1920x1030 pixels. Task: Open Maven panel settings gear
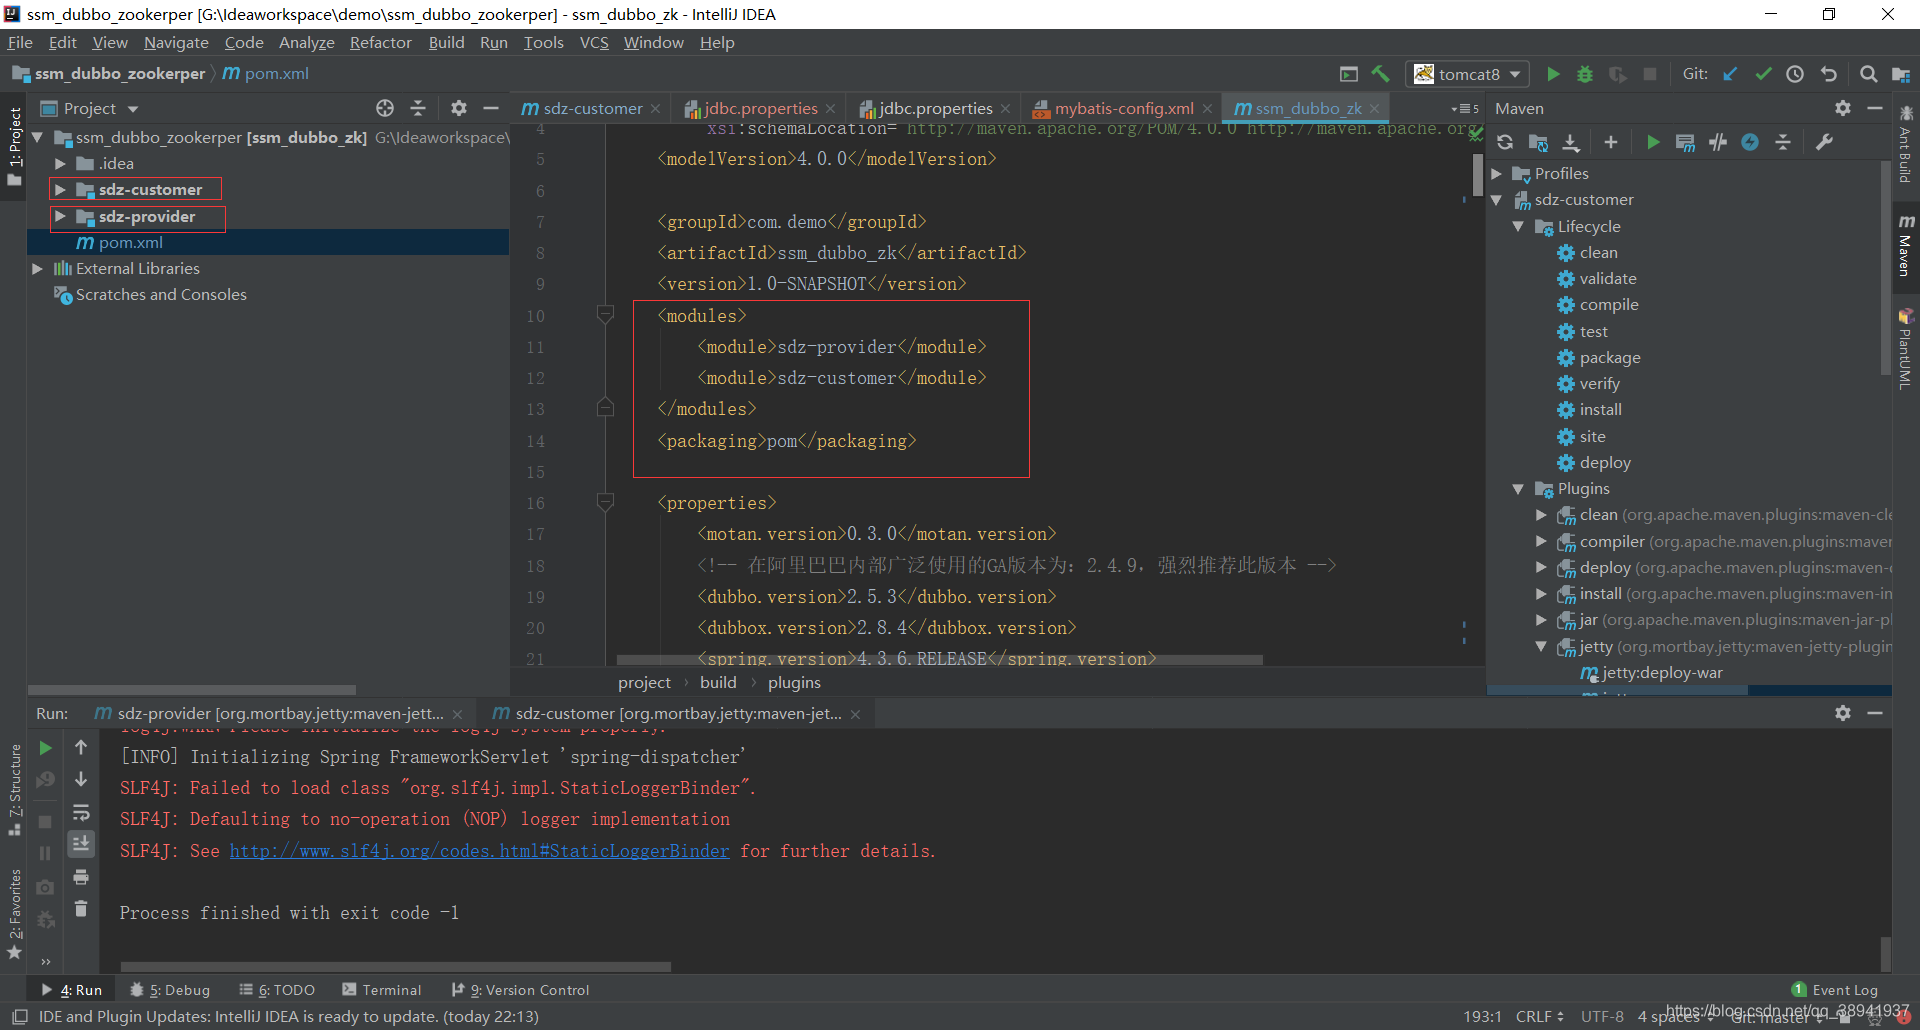point(1843,108)
